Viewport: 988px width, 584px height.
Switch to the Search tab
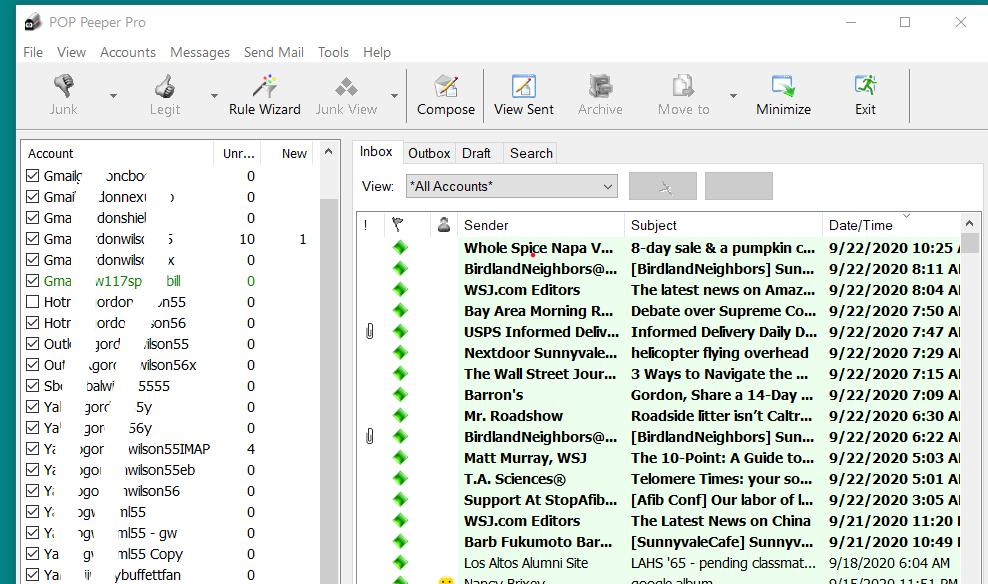click(x=531, y=153)
